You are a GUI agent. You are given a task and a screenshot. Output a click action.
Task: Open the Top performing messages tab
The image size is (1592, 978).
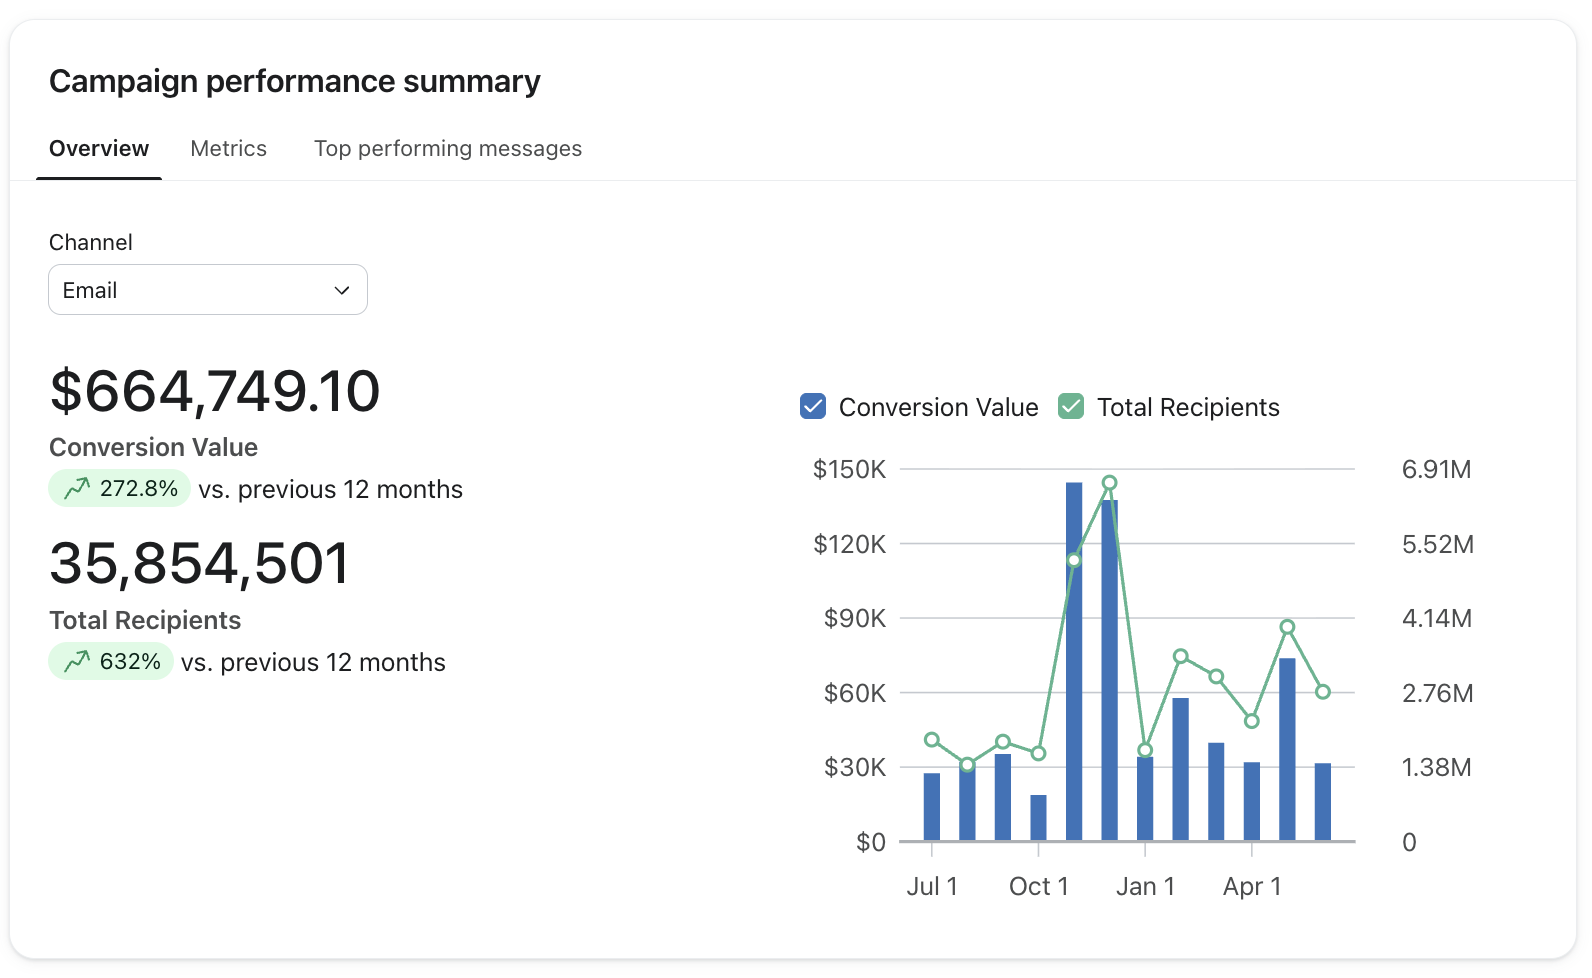(x=448, y=149)
